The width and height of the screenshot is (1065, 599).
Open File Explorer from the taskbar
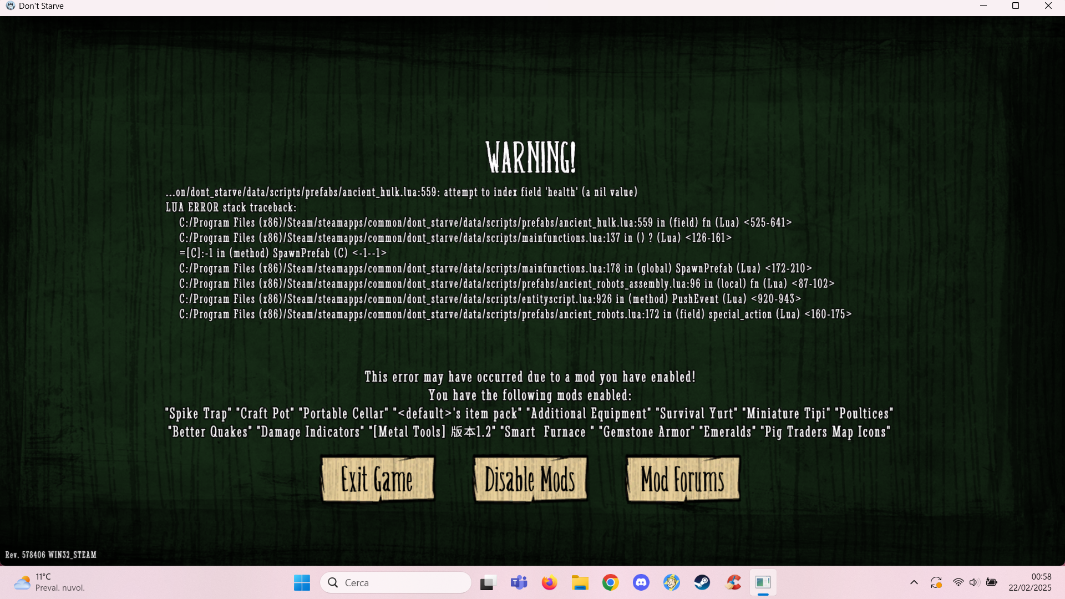pos(580,582)
